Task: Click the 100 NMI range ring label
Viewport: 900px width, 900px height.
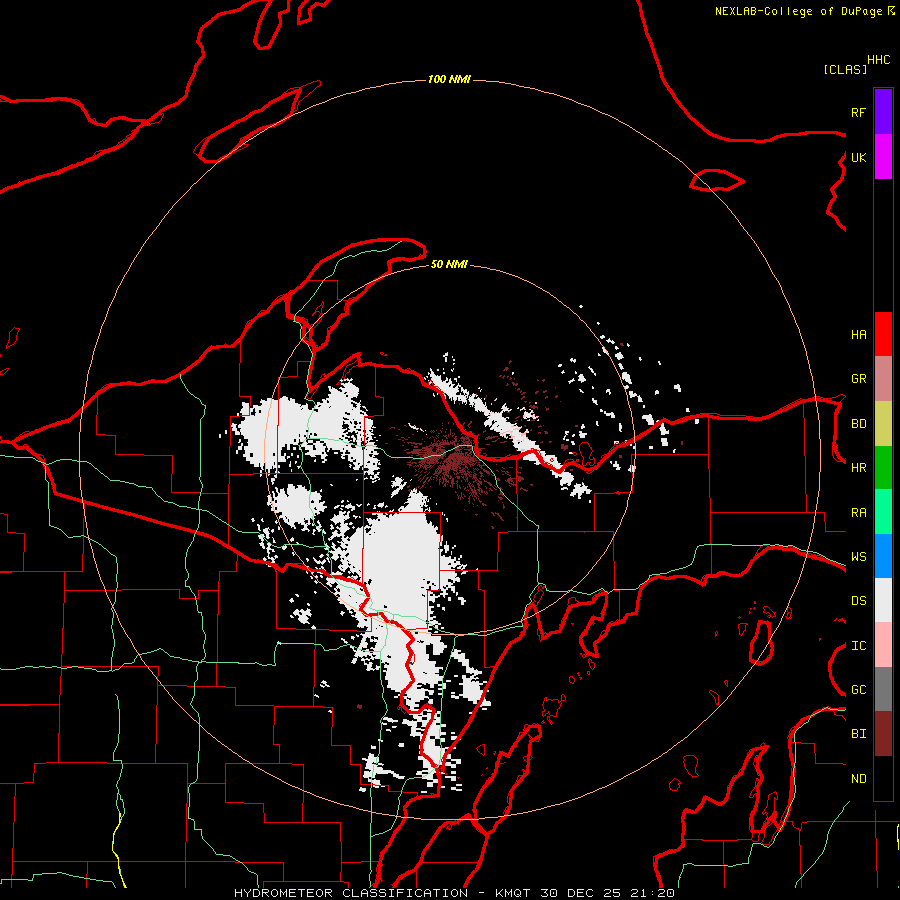Action: point(449,79)
